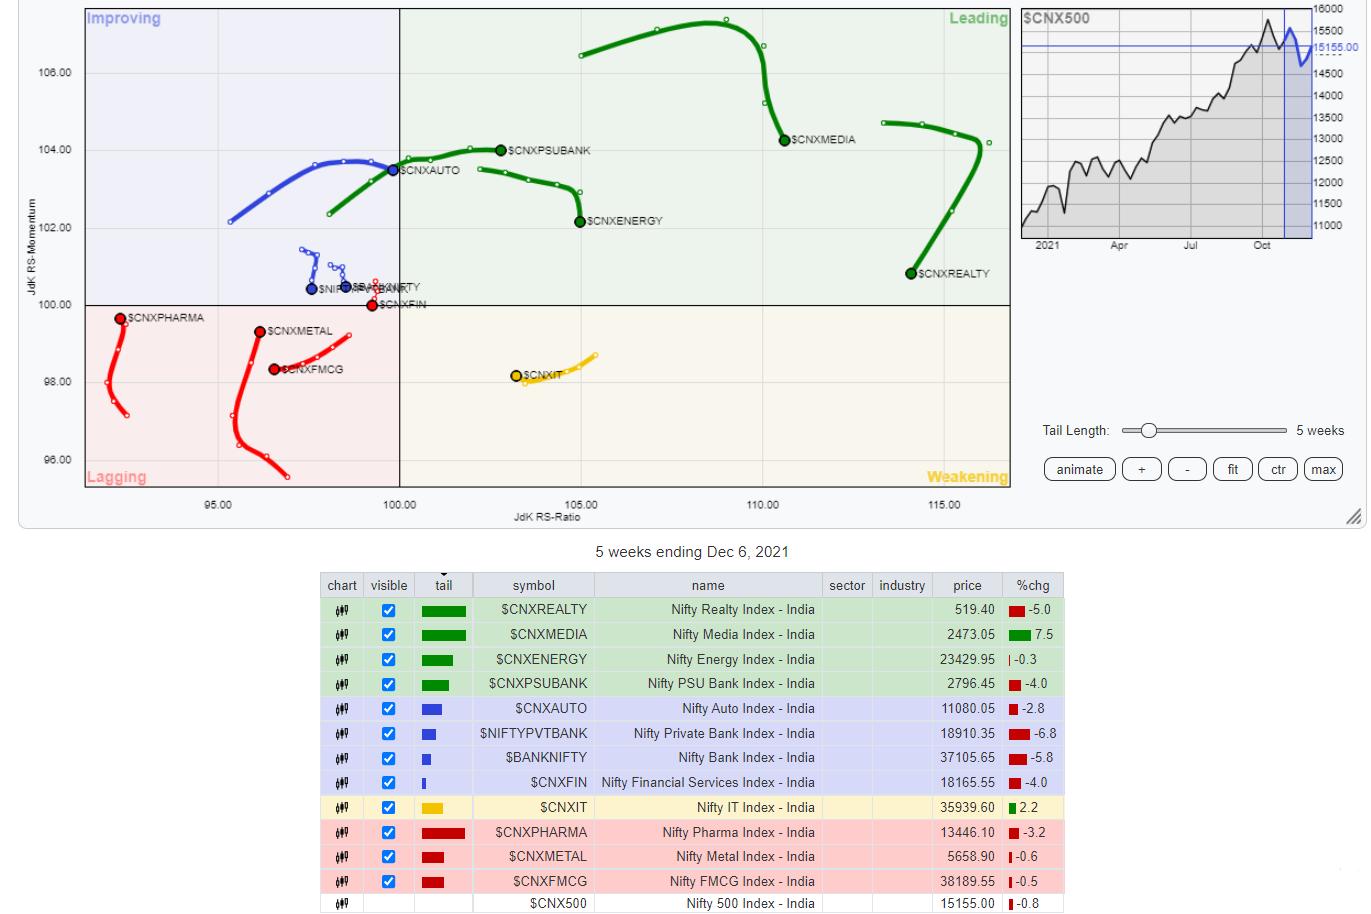The width and height of the screenshot is (1371, 914).
Task: Open chart icon for $CNXAUTO row
Action: (342, 709)
